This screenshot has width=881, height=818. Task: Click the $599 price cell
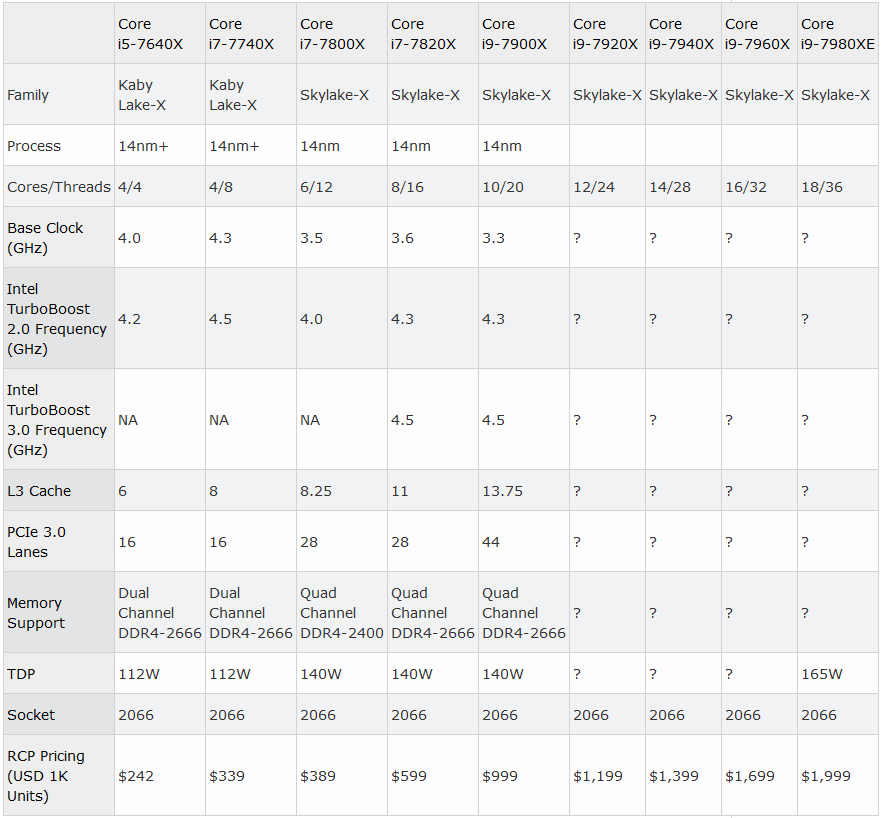click(x=433, y=775)
